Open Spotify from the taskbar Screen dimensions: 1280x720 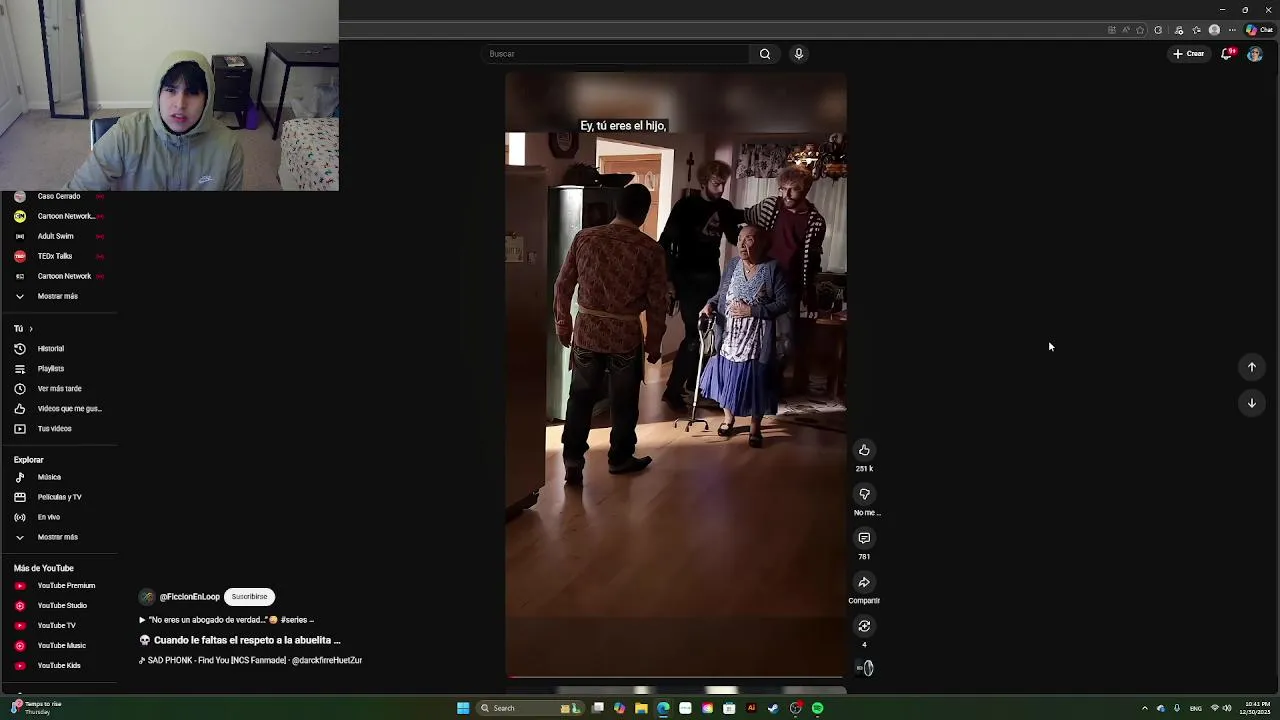[x=817, y=708]
